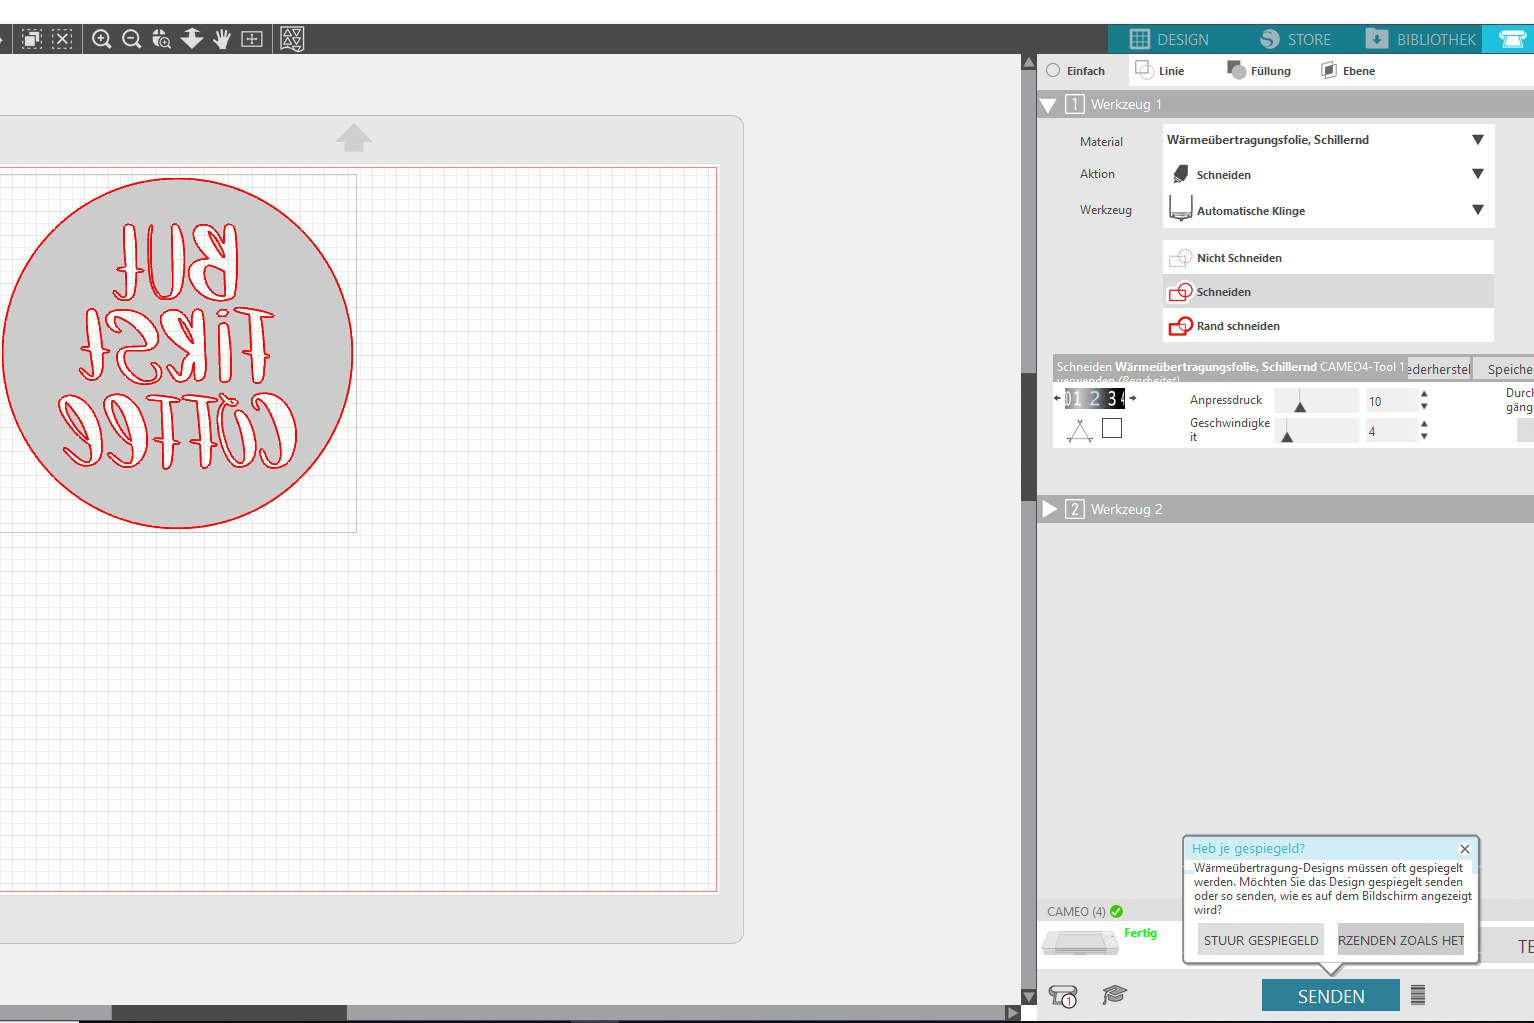Click the Deselect All icon in toolbar
The image size is (1534, 1023).
[x=62, y=39]
